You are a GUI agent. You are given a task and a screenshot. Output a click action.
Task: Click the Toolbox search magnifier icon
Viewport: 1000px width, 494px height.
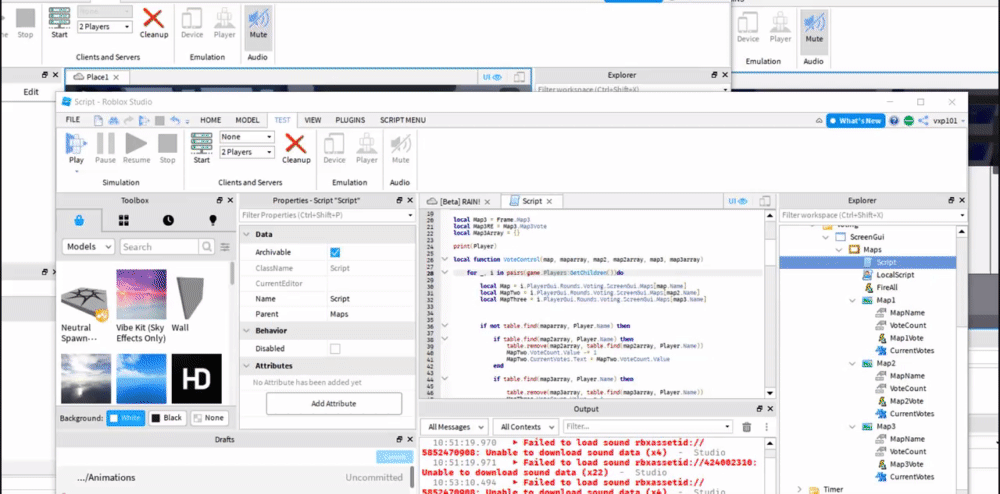[x=207, y=247]
